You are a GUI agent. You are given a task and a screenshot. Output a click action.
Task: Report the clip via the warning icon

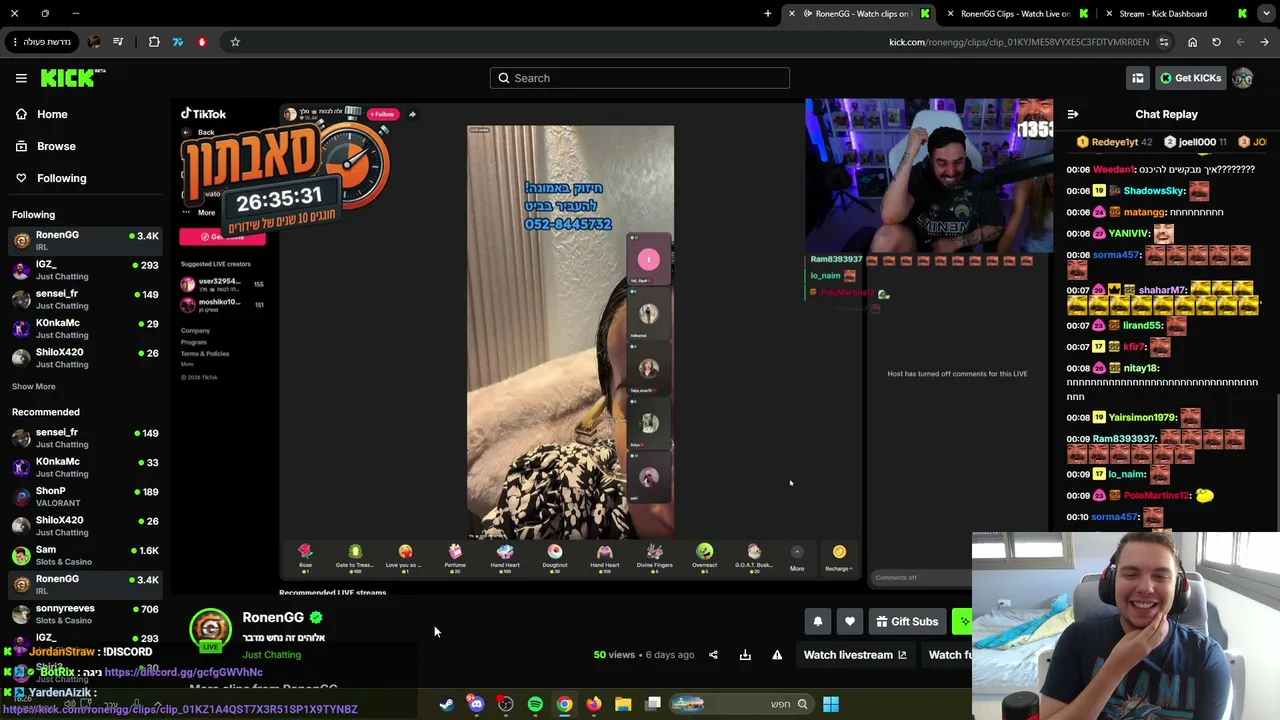[x=777, y=655]
